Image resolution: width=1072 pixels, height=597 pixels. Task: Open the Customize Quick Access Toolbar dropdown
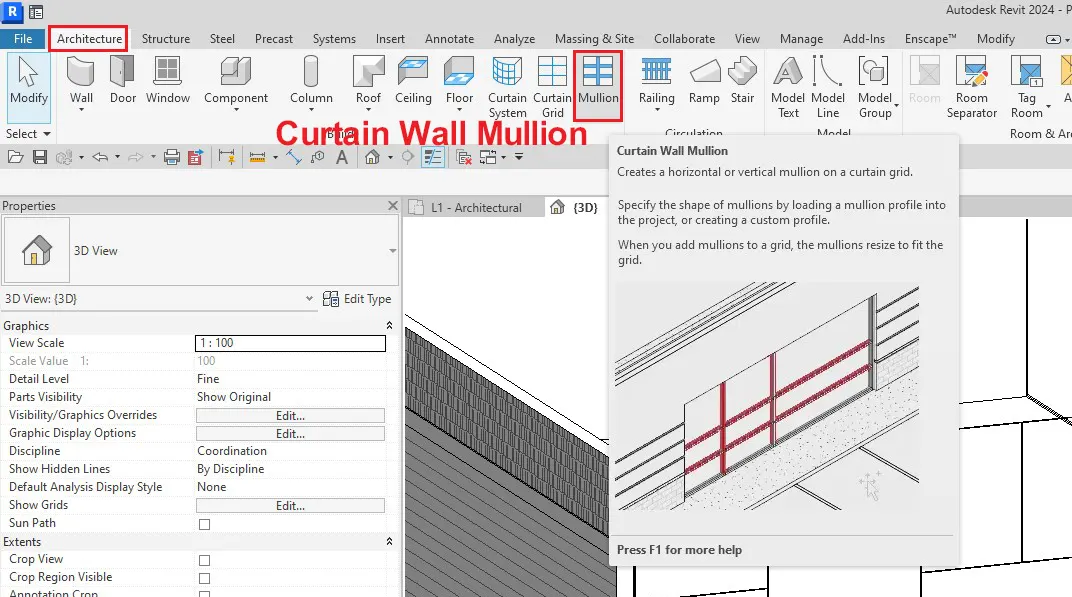coord(519,157)
